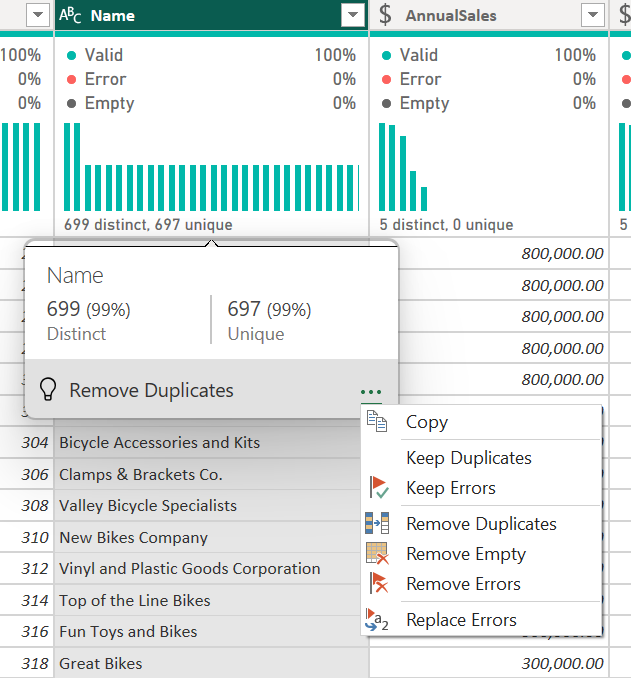The width and height of the screenshot is (631, 678).
Task: Select Keep Duplicates menu option
Action: pos(468,458)
